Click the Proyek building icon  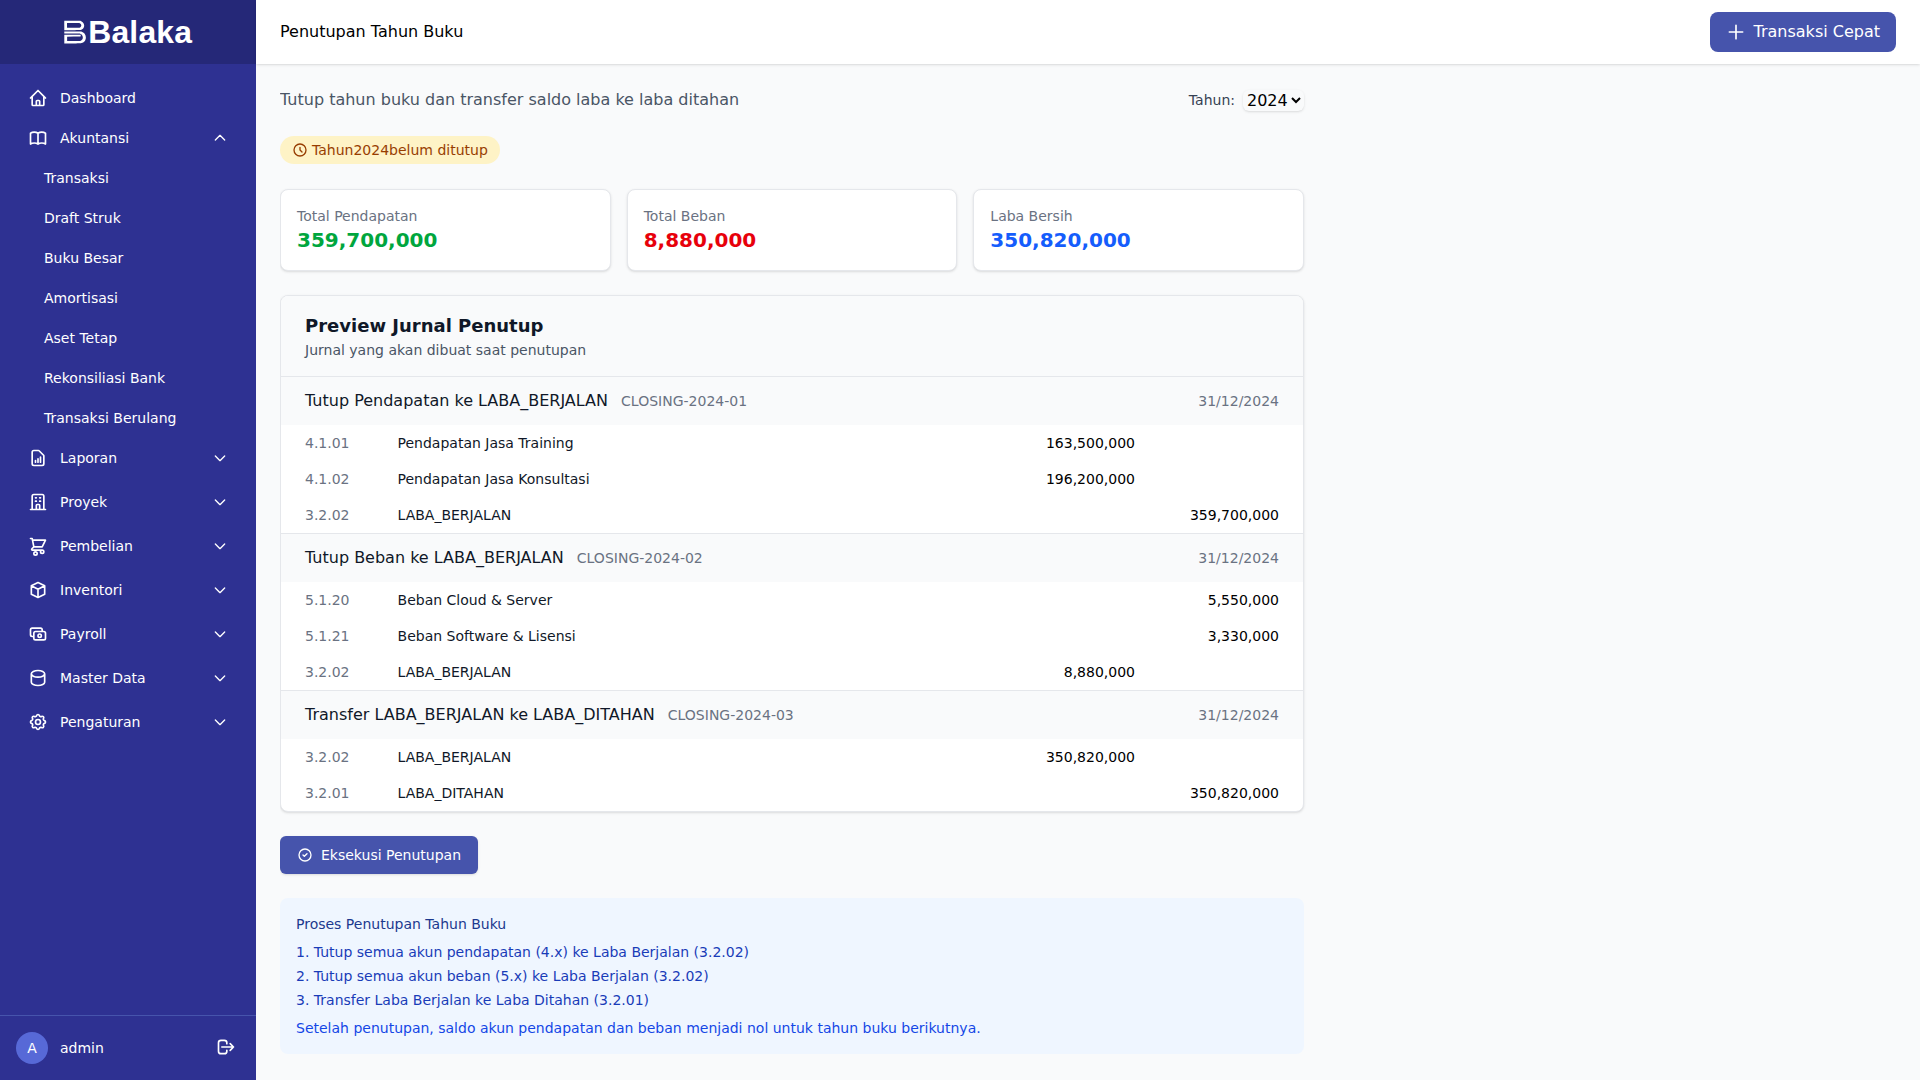tap(38, 502)
